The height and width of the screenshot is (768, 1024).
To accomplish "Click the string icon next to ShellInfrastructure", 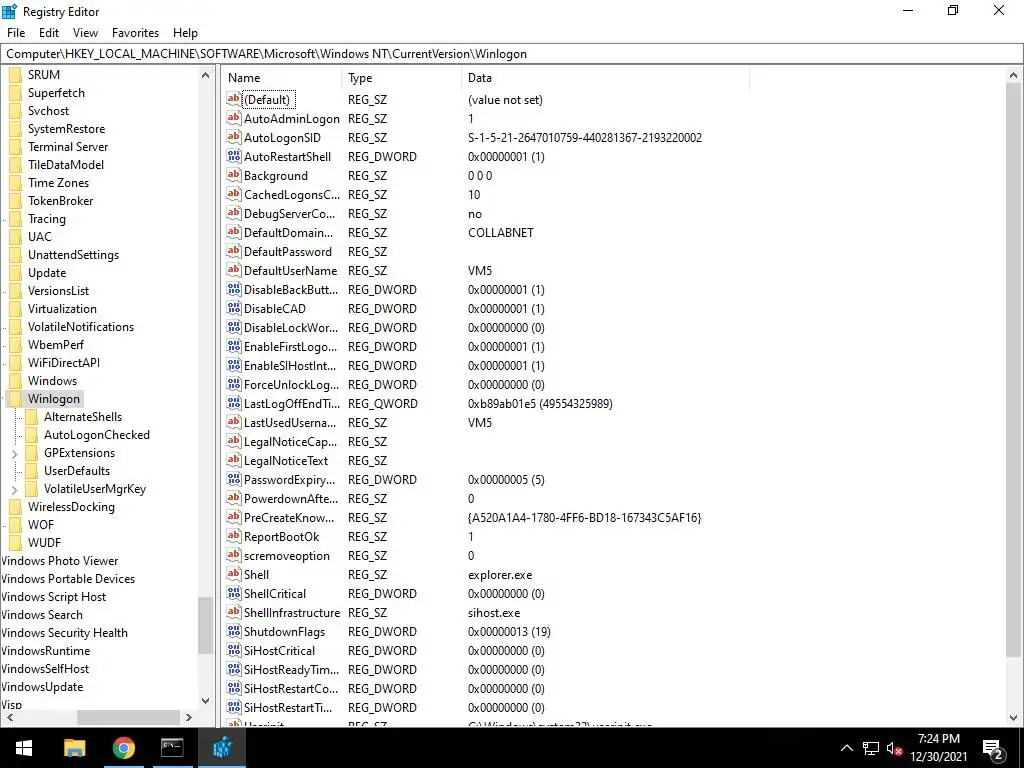I will tap(234, 613).
